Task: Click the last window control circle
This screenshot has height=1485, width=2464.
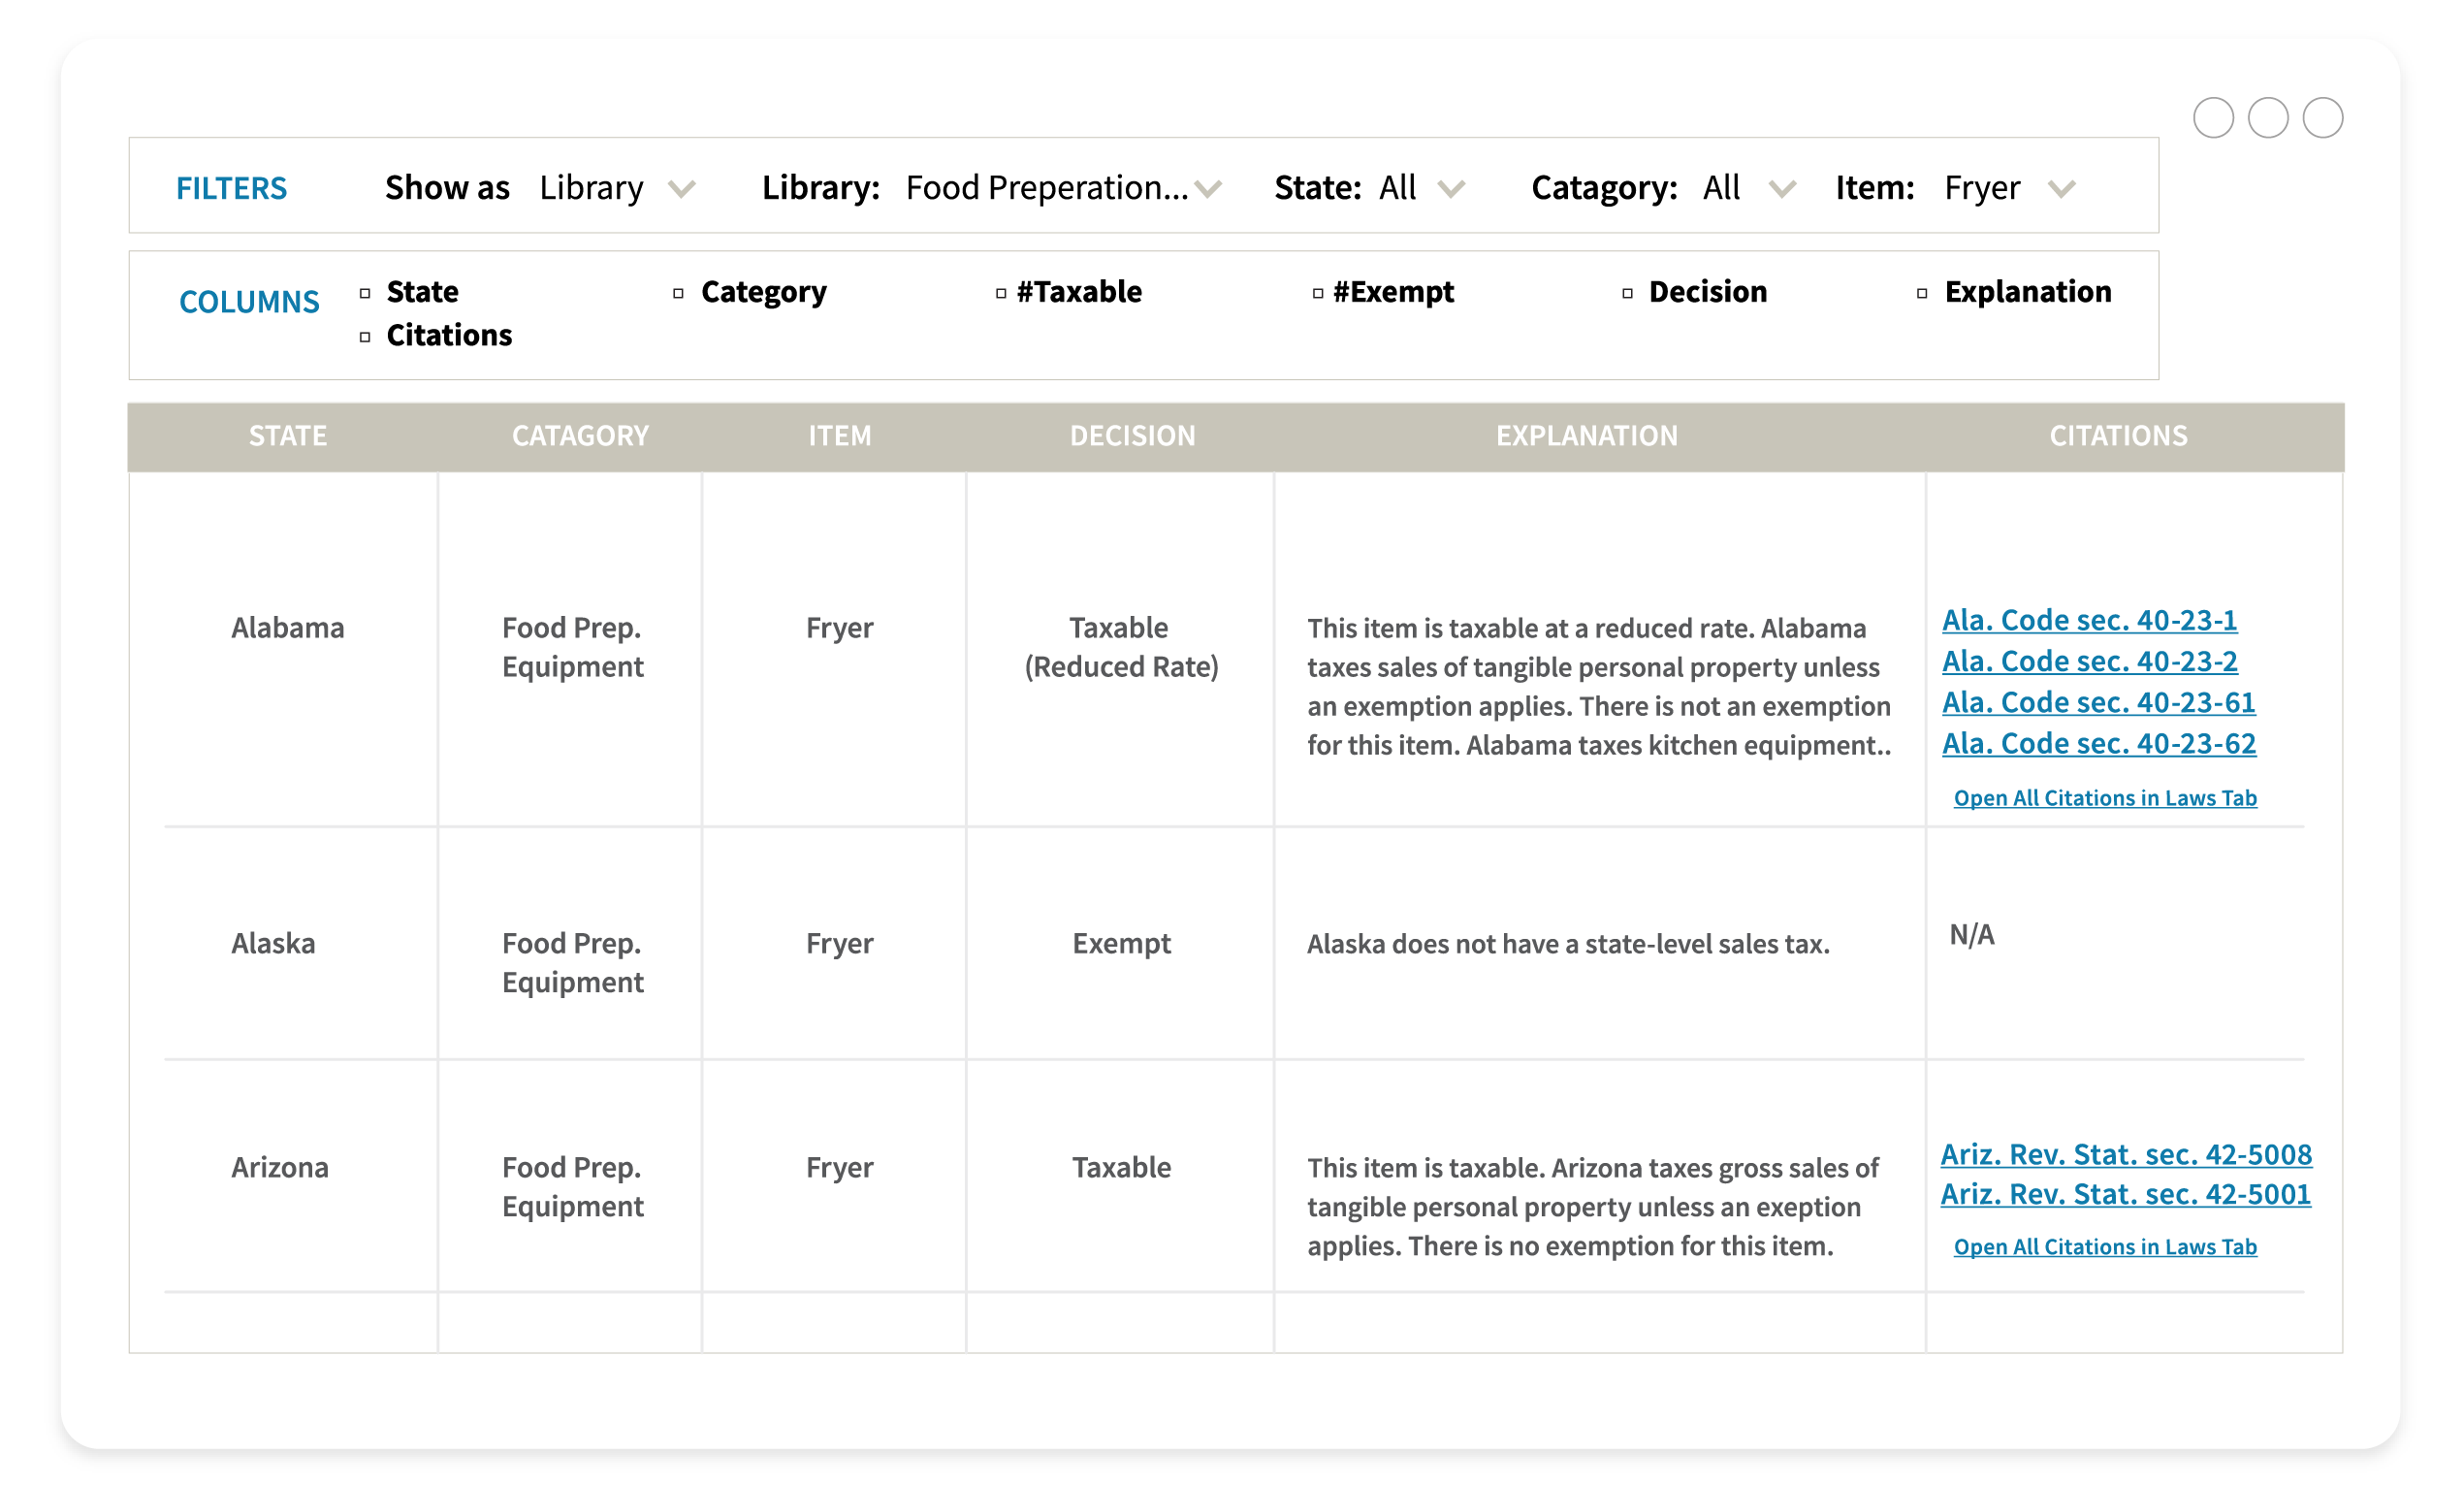Action: pyautogui.click(x=2322, y=118)
